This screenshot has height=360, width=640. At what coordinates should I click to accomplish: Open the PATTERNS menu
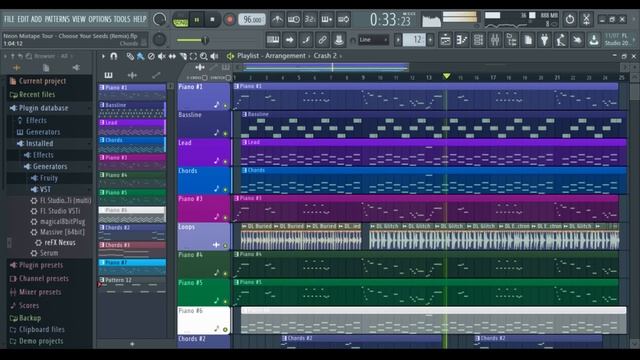click(x=57, y=19)
